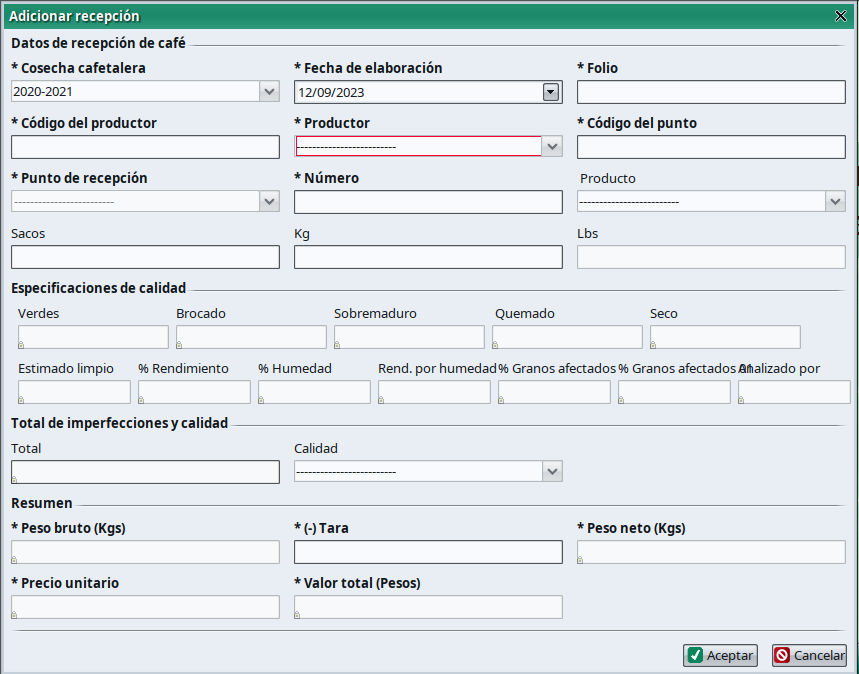This screenshot has width=859, height=674.
Task: Click the Folio input field
Action: pos(711,92)
